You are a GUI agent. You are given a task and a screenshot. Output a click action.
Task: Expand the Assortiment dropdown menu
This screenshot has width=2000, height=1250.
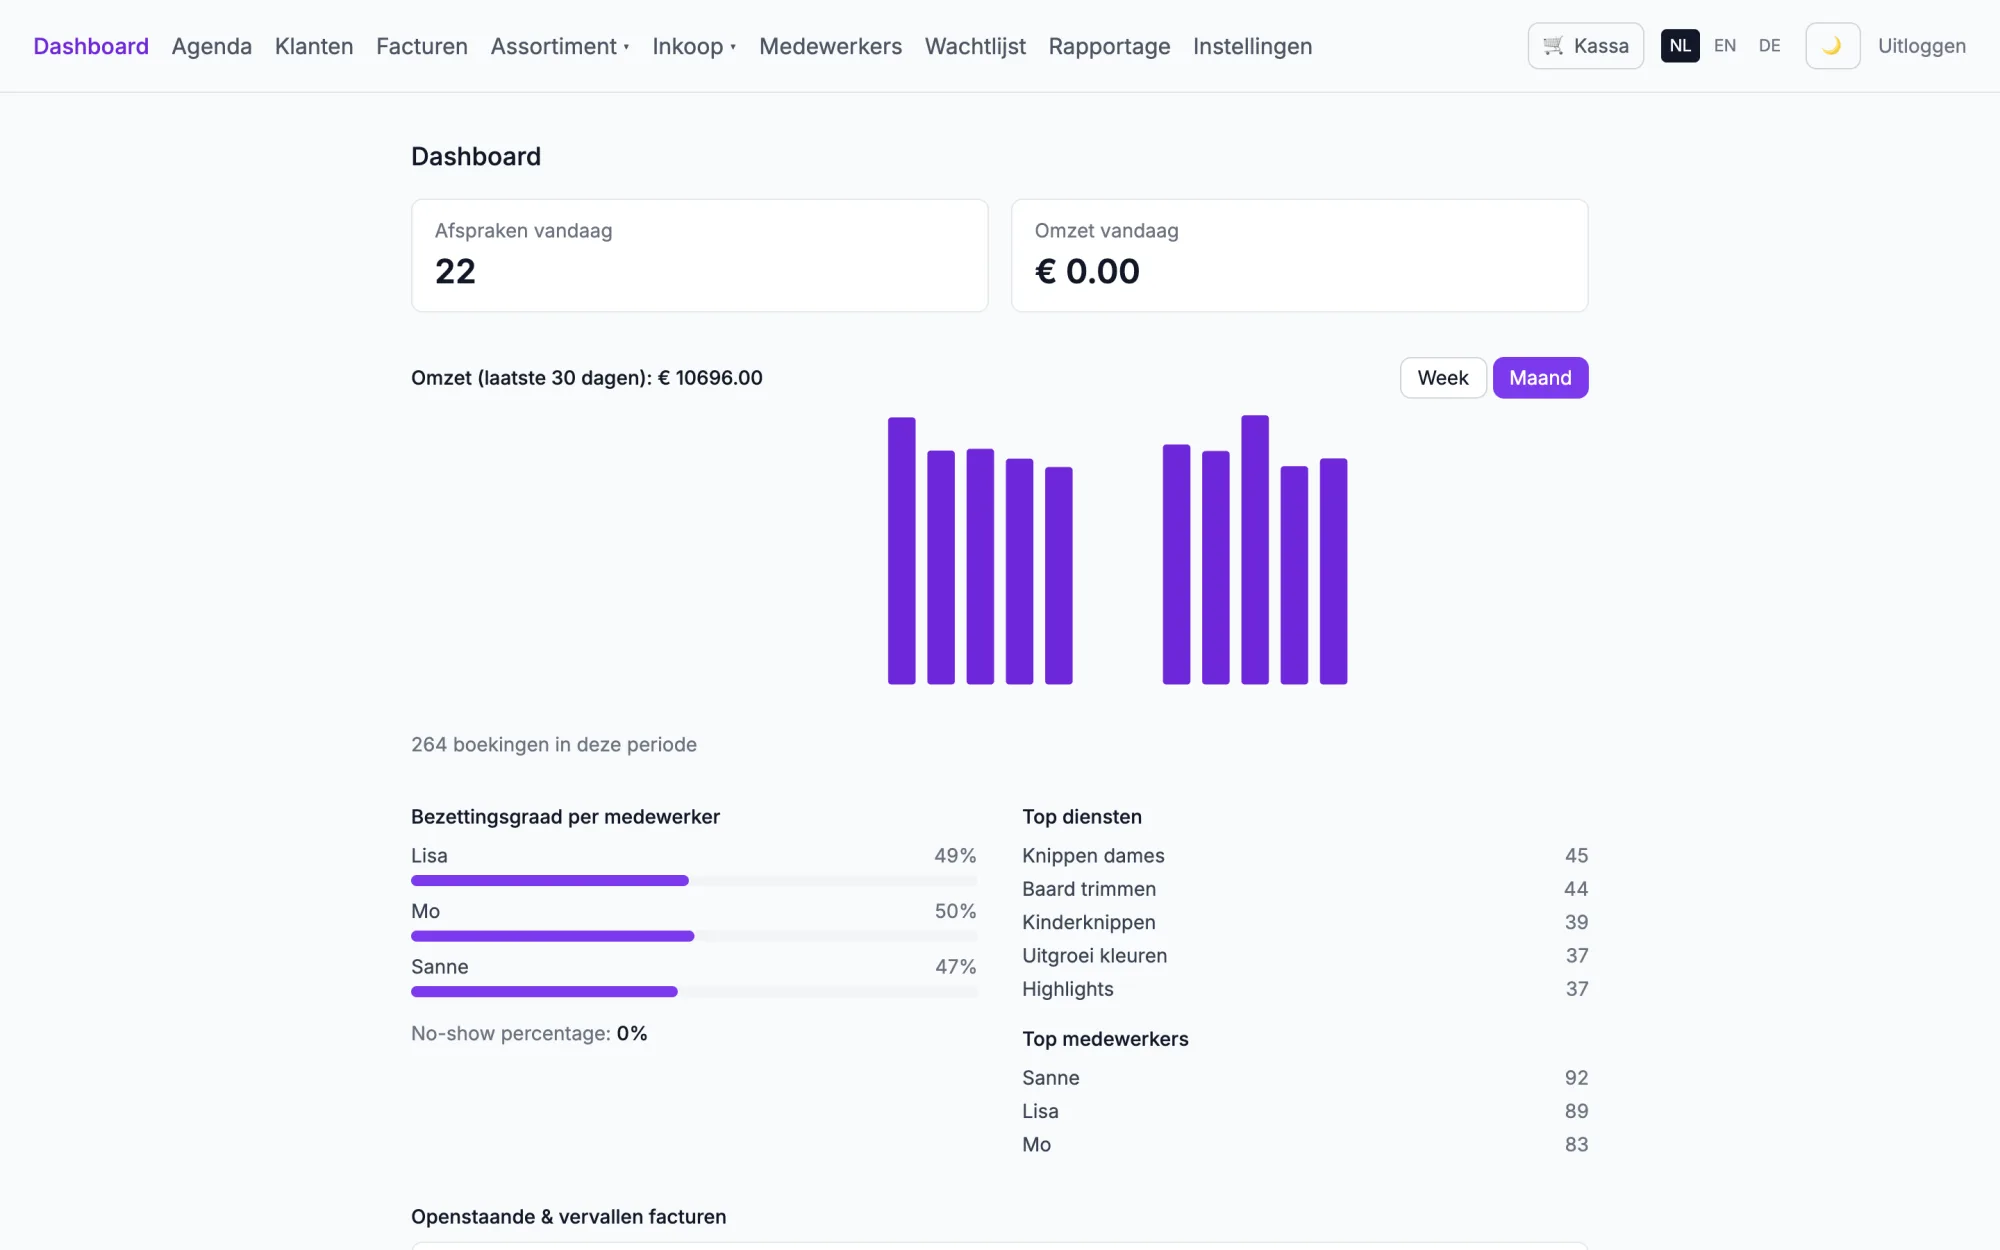tap(560, 46)
